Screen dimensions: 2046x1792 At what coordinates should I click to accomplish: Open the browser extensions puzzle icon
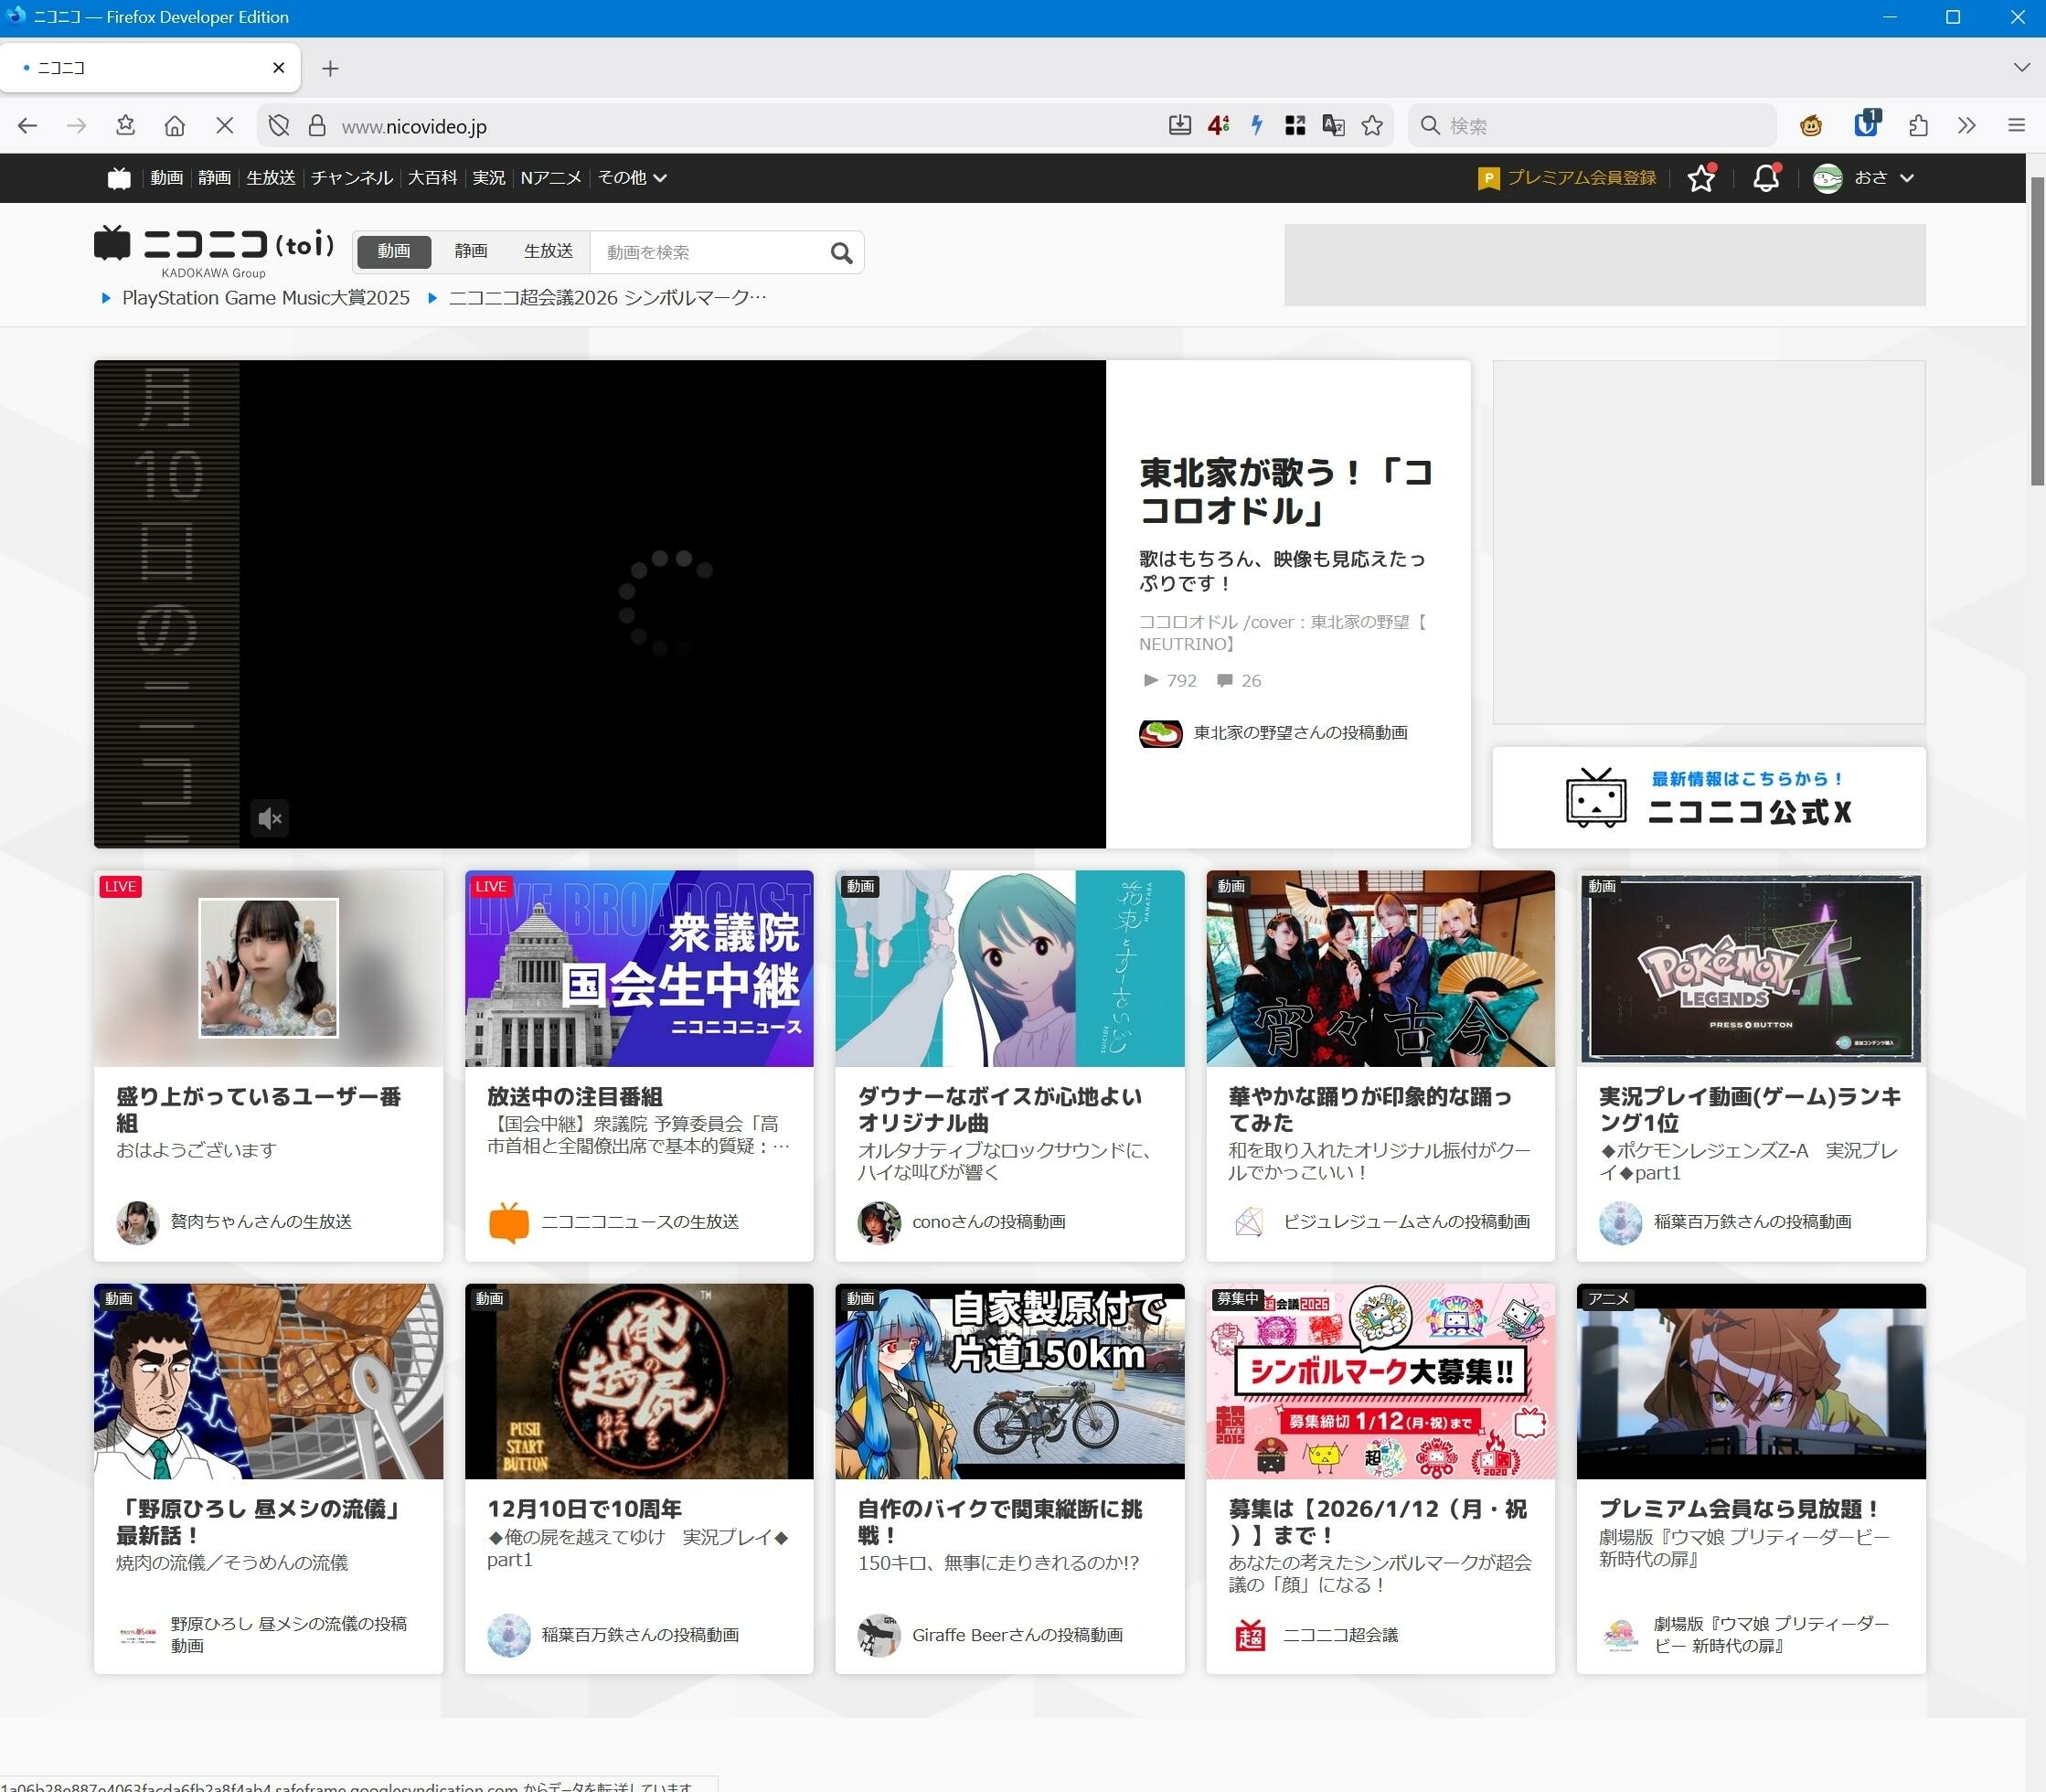(1917, 126)
